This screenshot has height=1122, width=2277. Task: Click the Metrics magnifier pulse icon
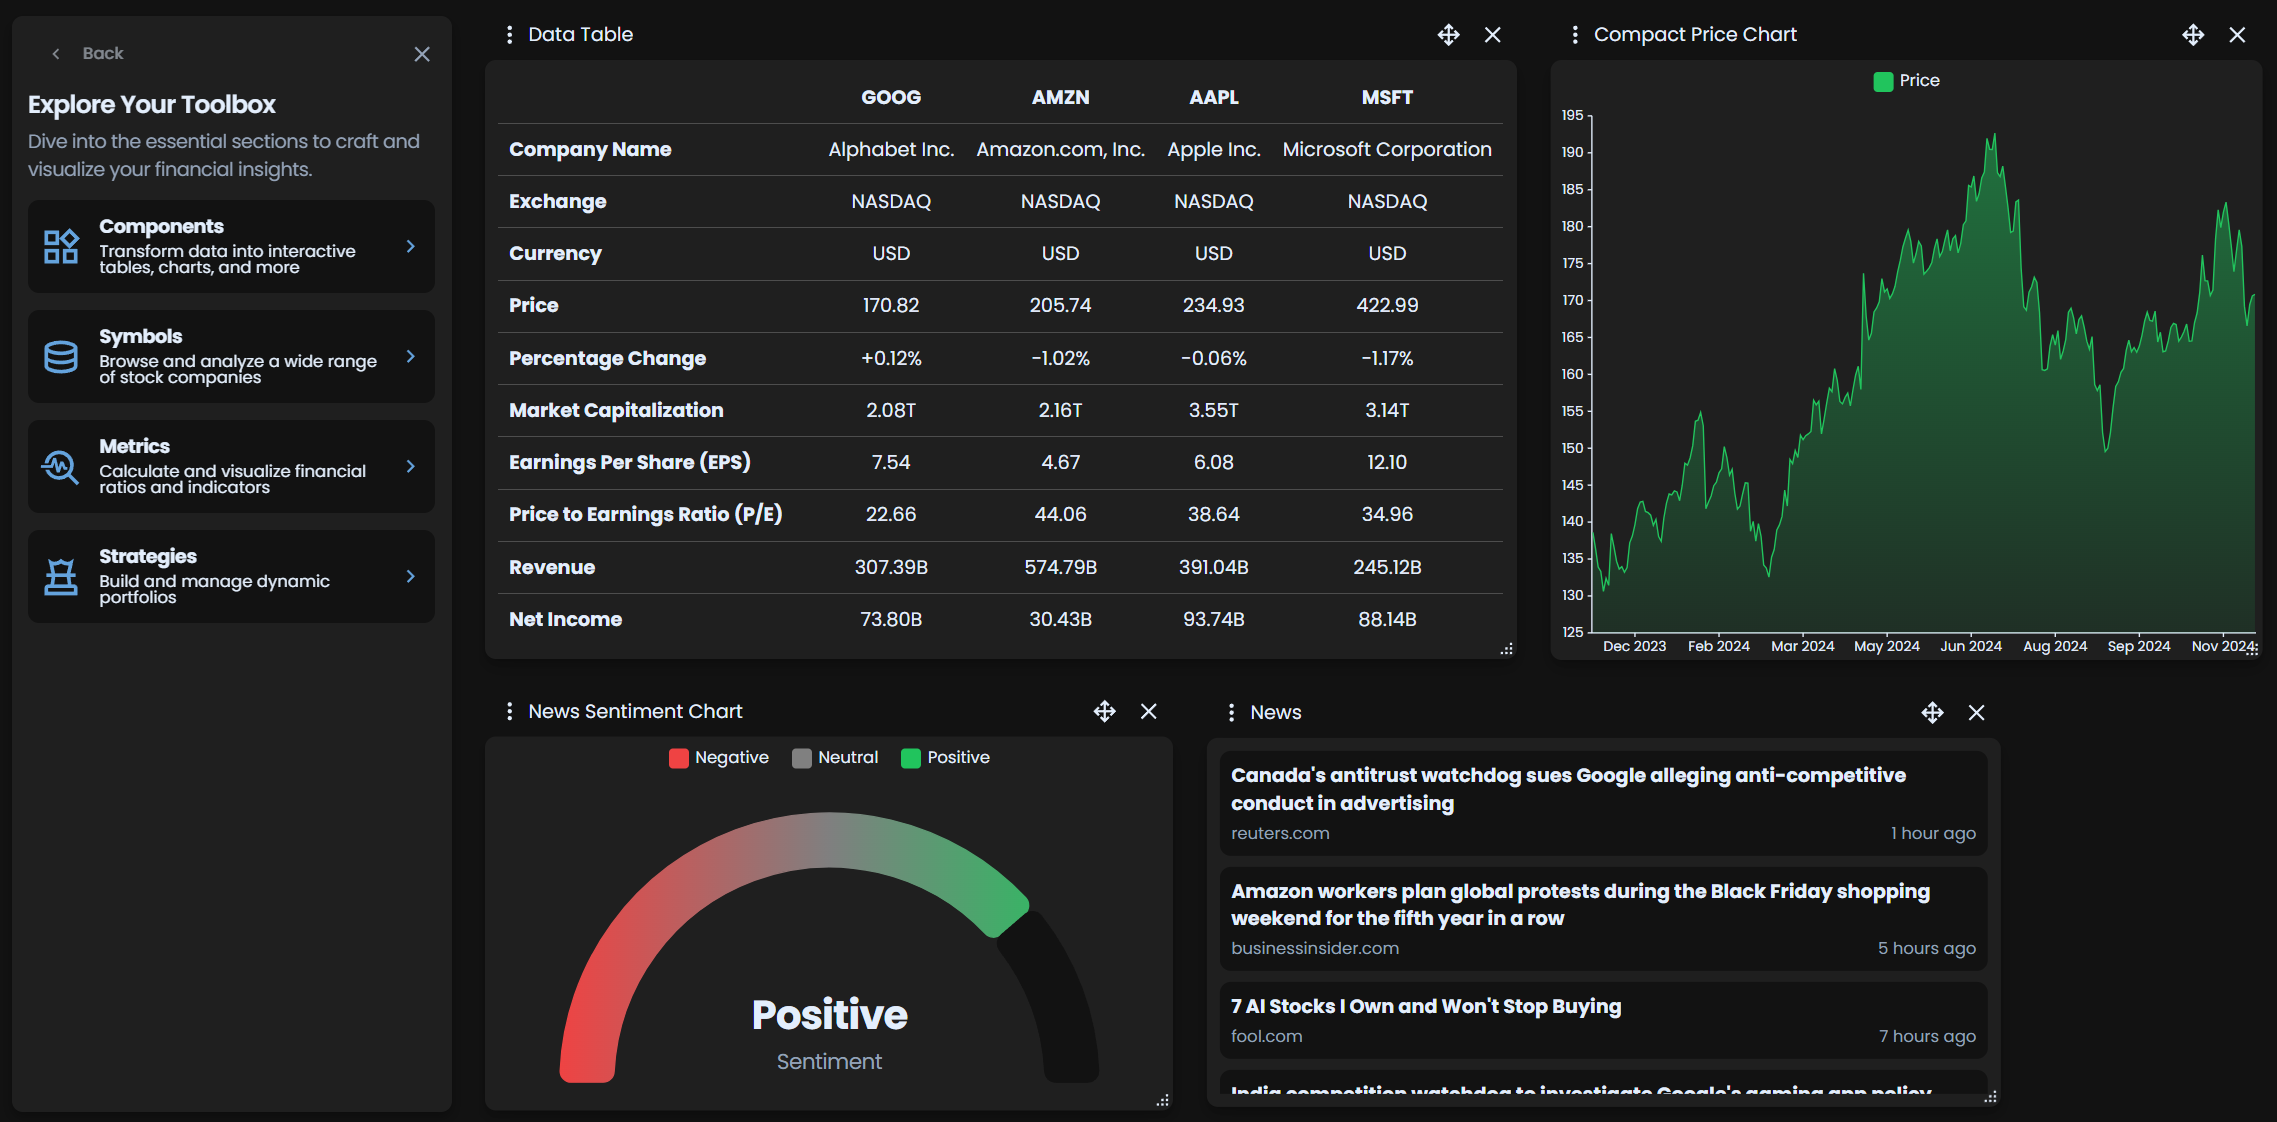pyautogui.click(x=60, y=467)
